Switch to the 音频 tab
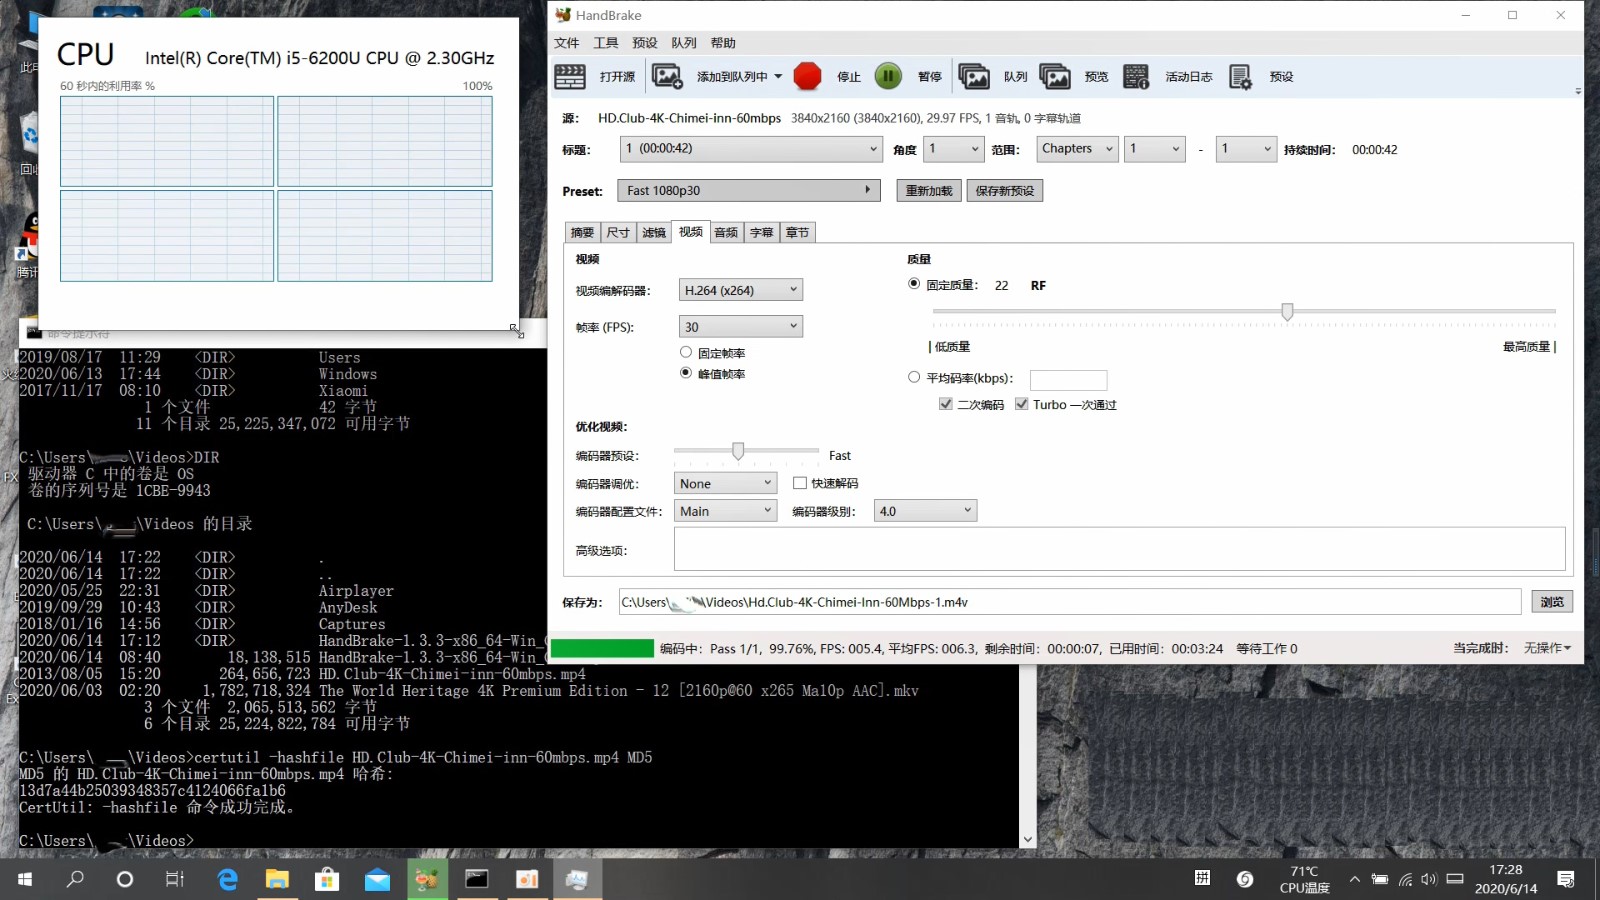Viewport: 1600px width, 900px height. tap(726, 232)
